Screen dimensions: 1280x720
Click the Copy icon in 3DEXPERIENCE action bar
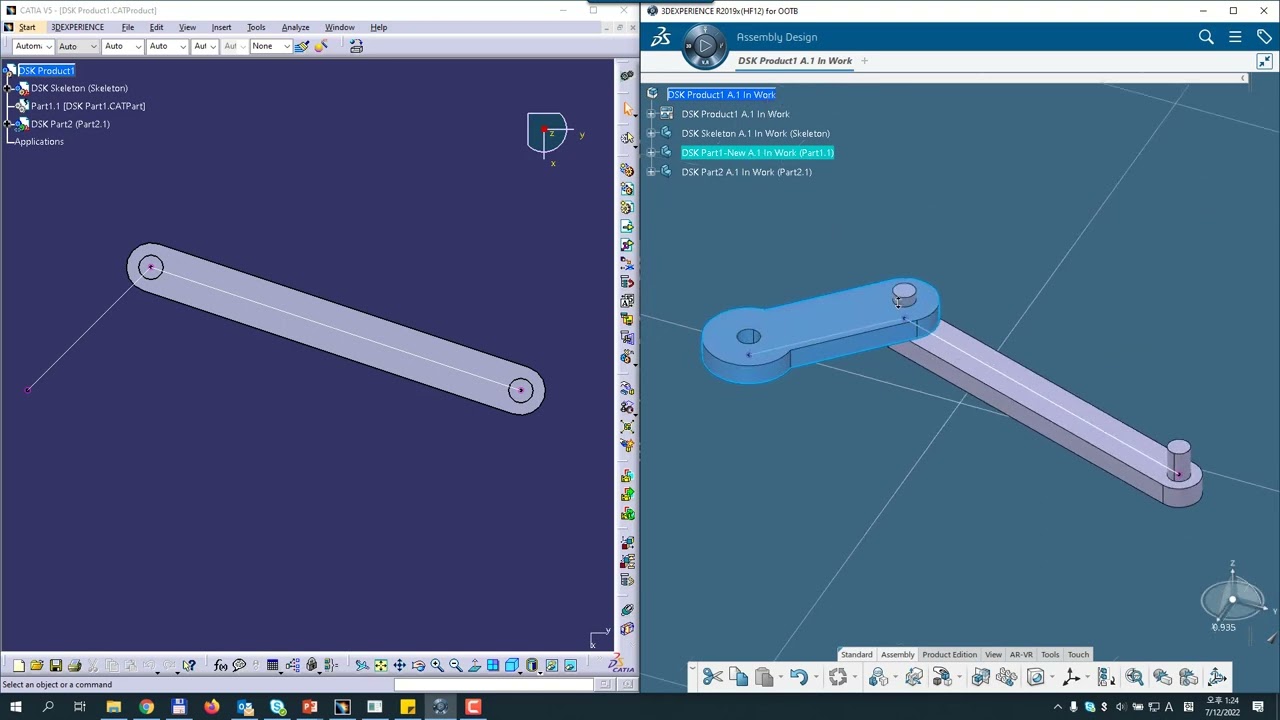point(738,677)
